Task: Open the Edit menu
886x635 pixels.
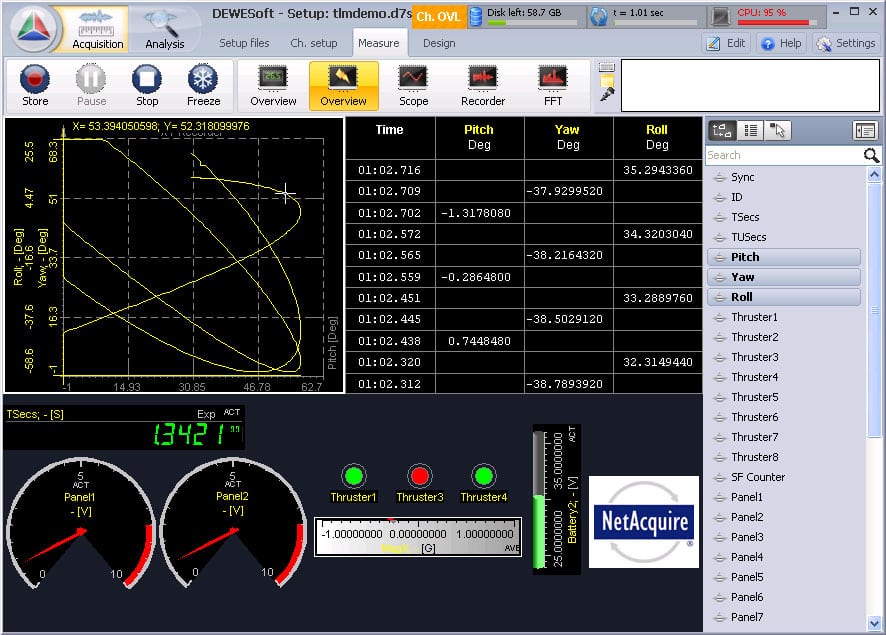Action: point(727,43)
